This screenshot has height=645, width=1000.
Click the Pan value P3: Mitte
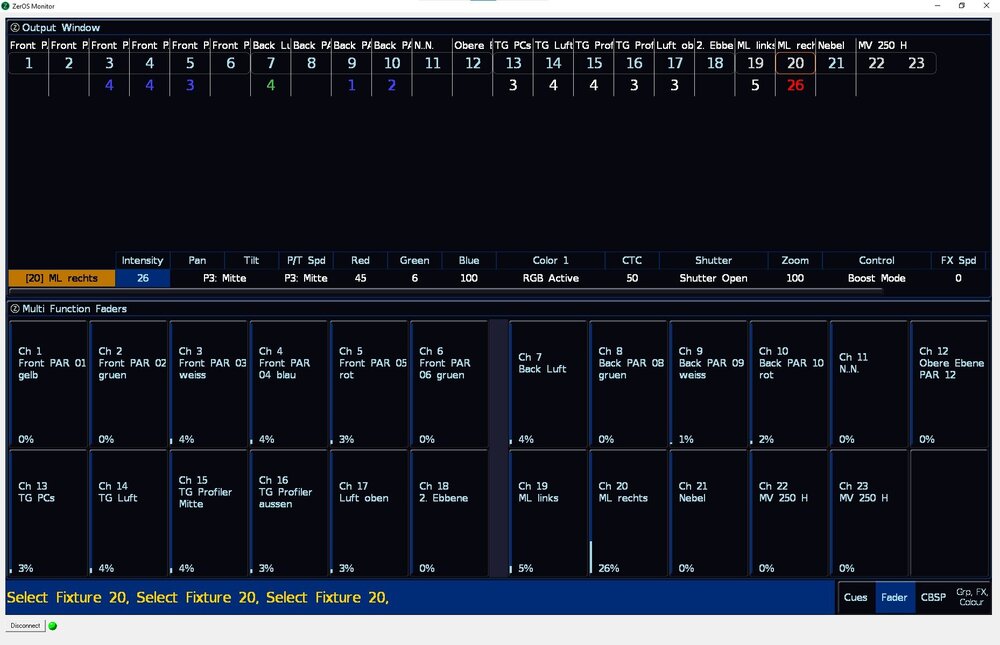point(224,278)
